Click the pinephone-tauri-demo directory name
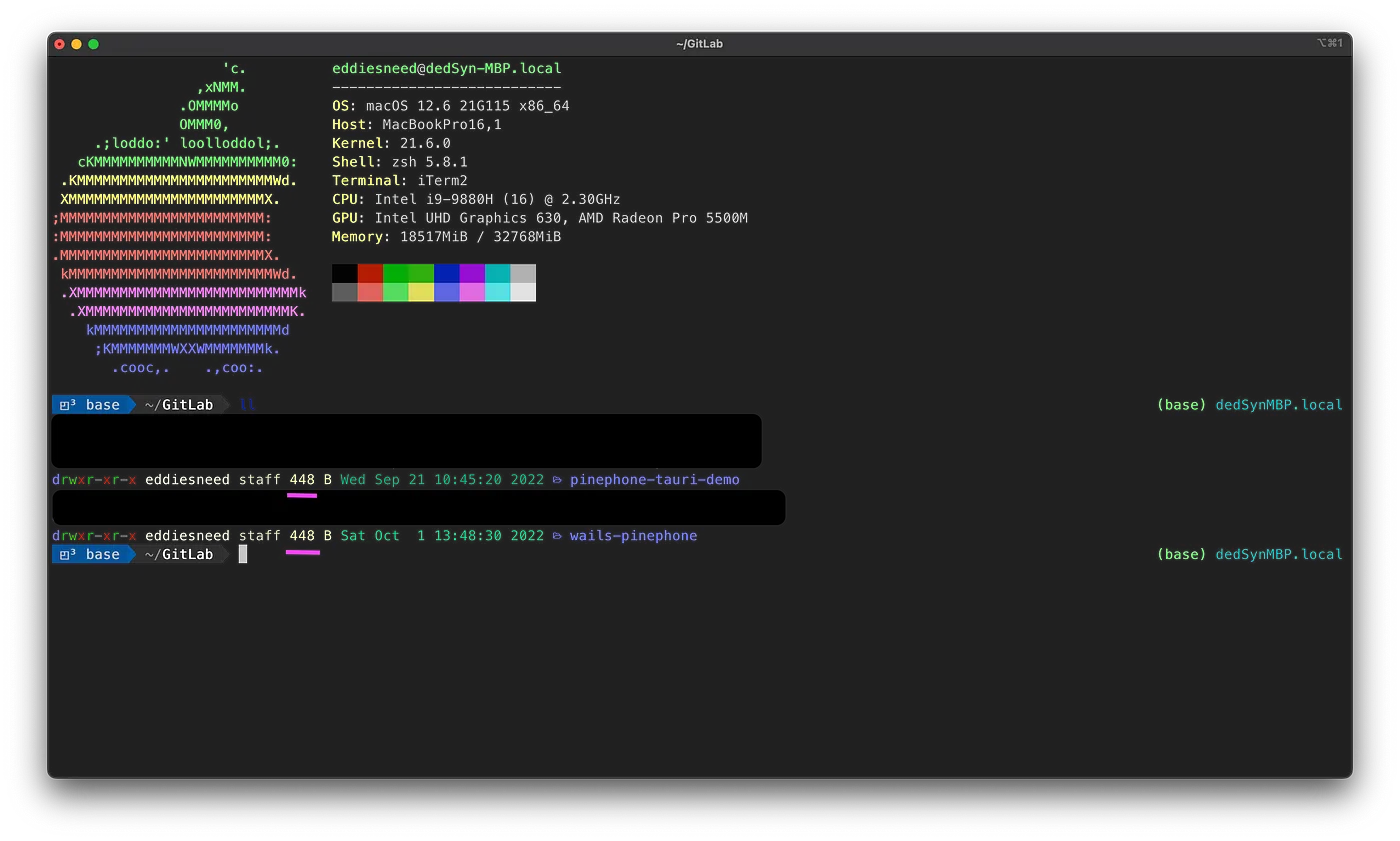Screen dimensions: 1400x841 (655, 480)
